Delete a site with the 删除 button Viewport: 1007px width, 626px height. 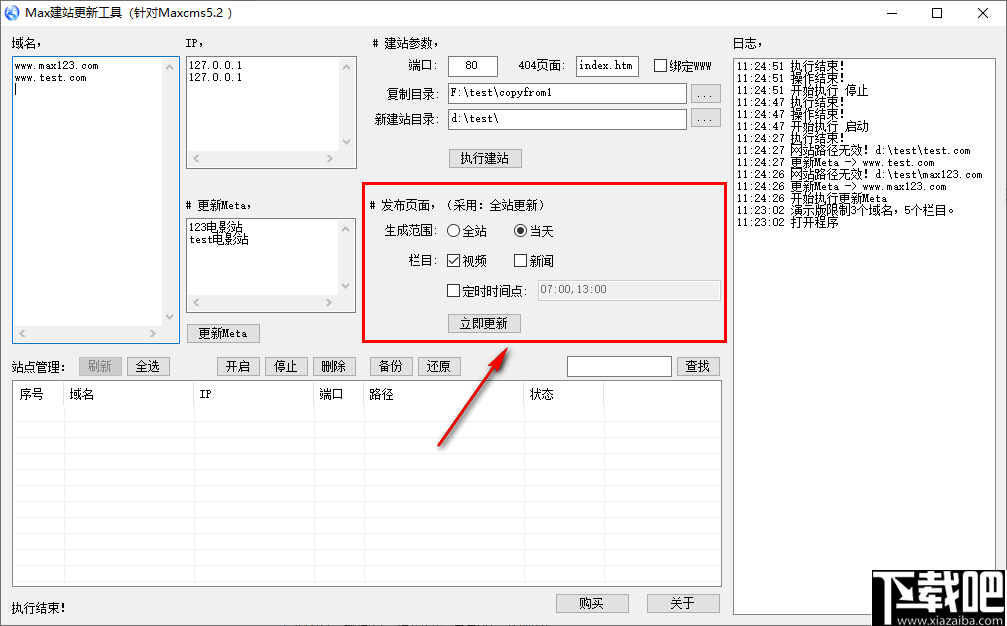(x=334, y=366)
